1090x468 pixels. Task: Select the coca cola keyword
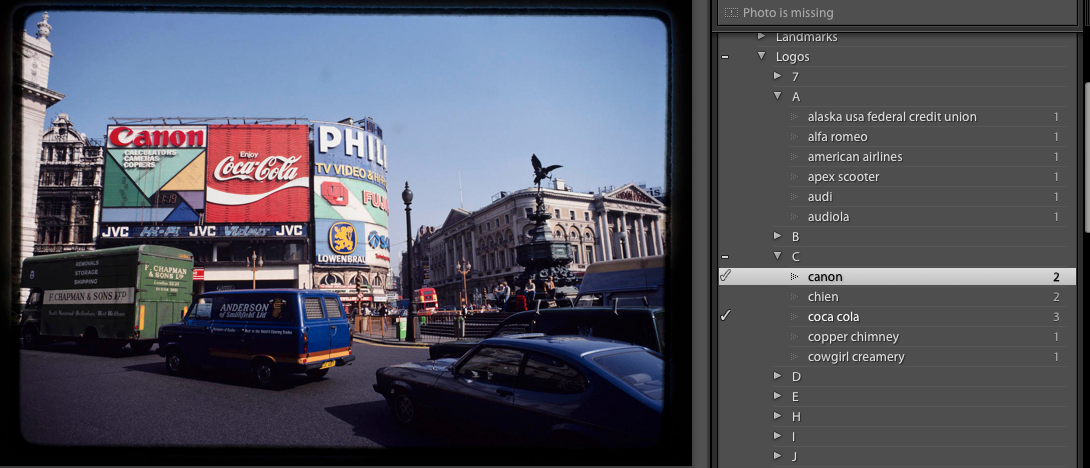coord(833,317)
